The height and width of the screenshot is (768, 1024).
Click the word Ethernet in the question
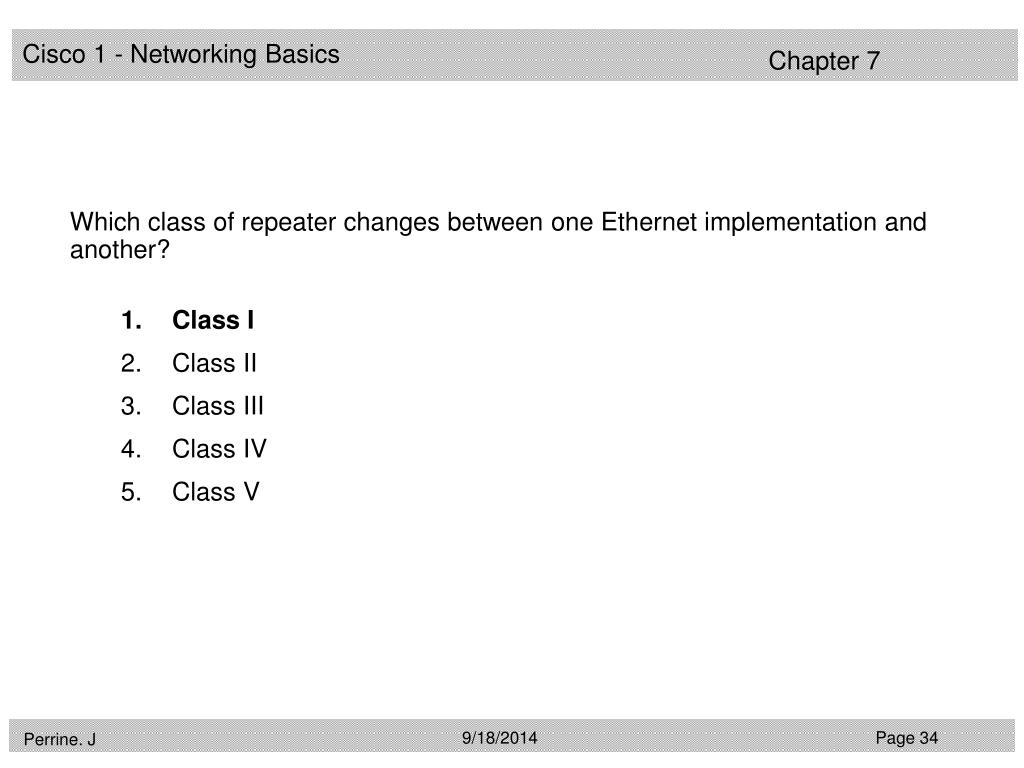(648, 222)
